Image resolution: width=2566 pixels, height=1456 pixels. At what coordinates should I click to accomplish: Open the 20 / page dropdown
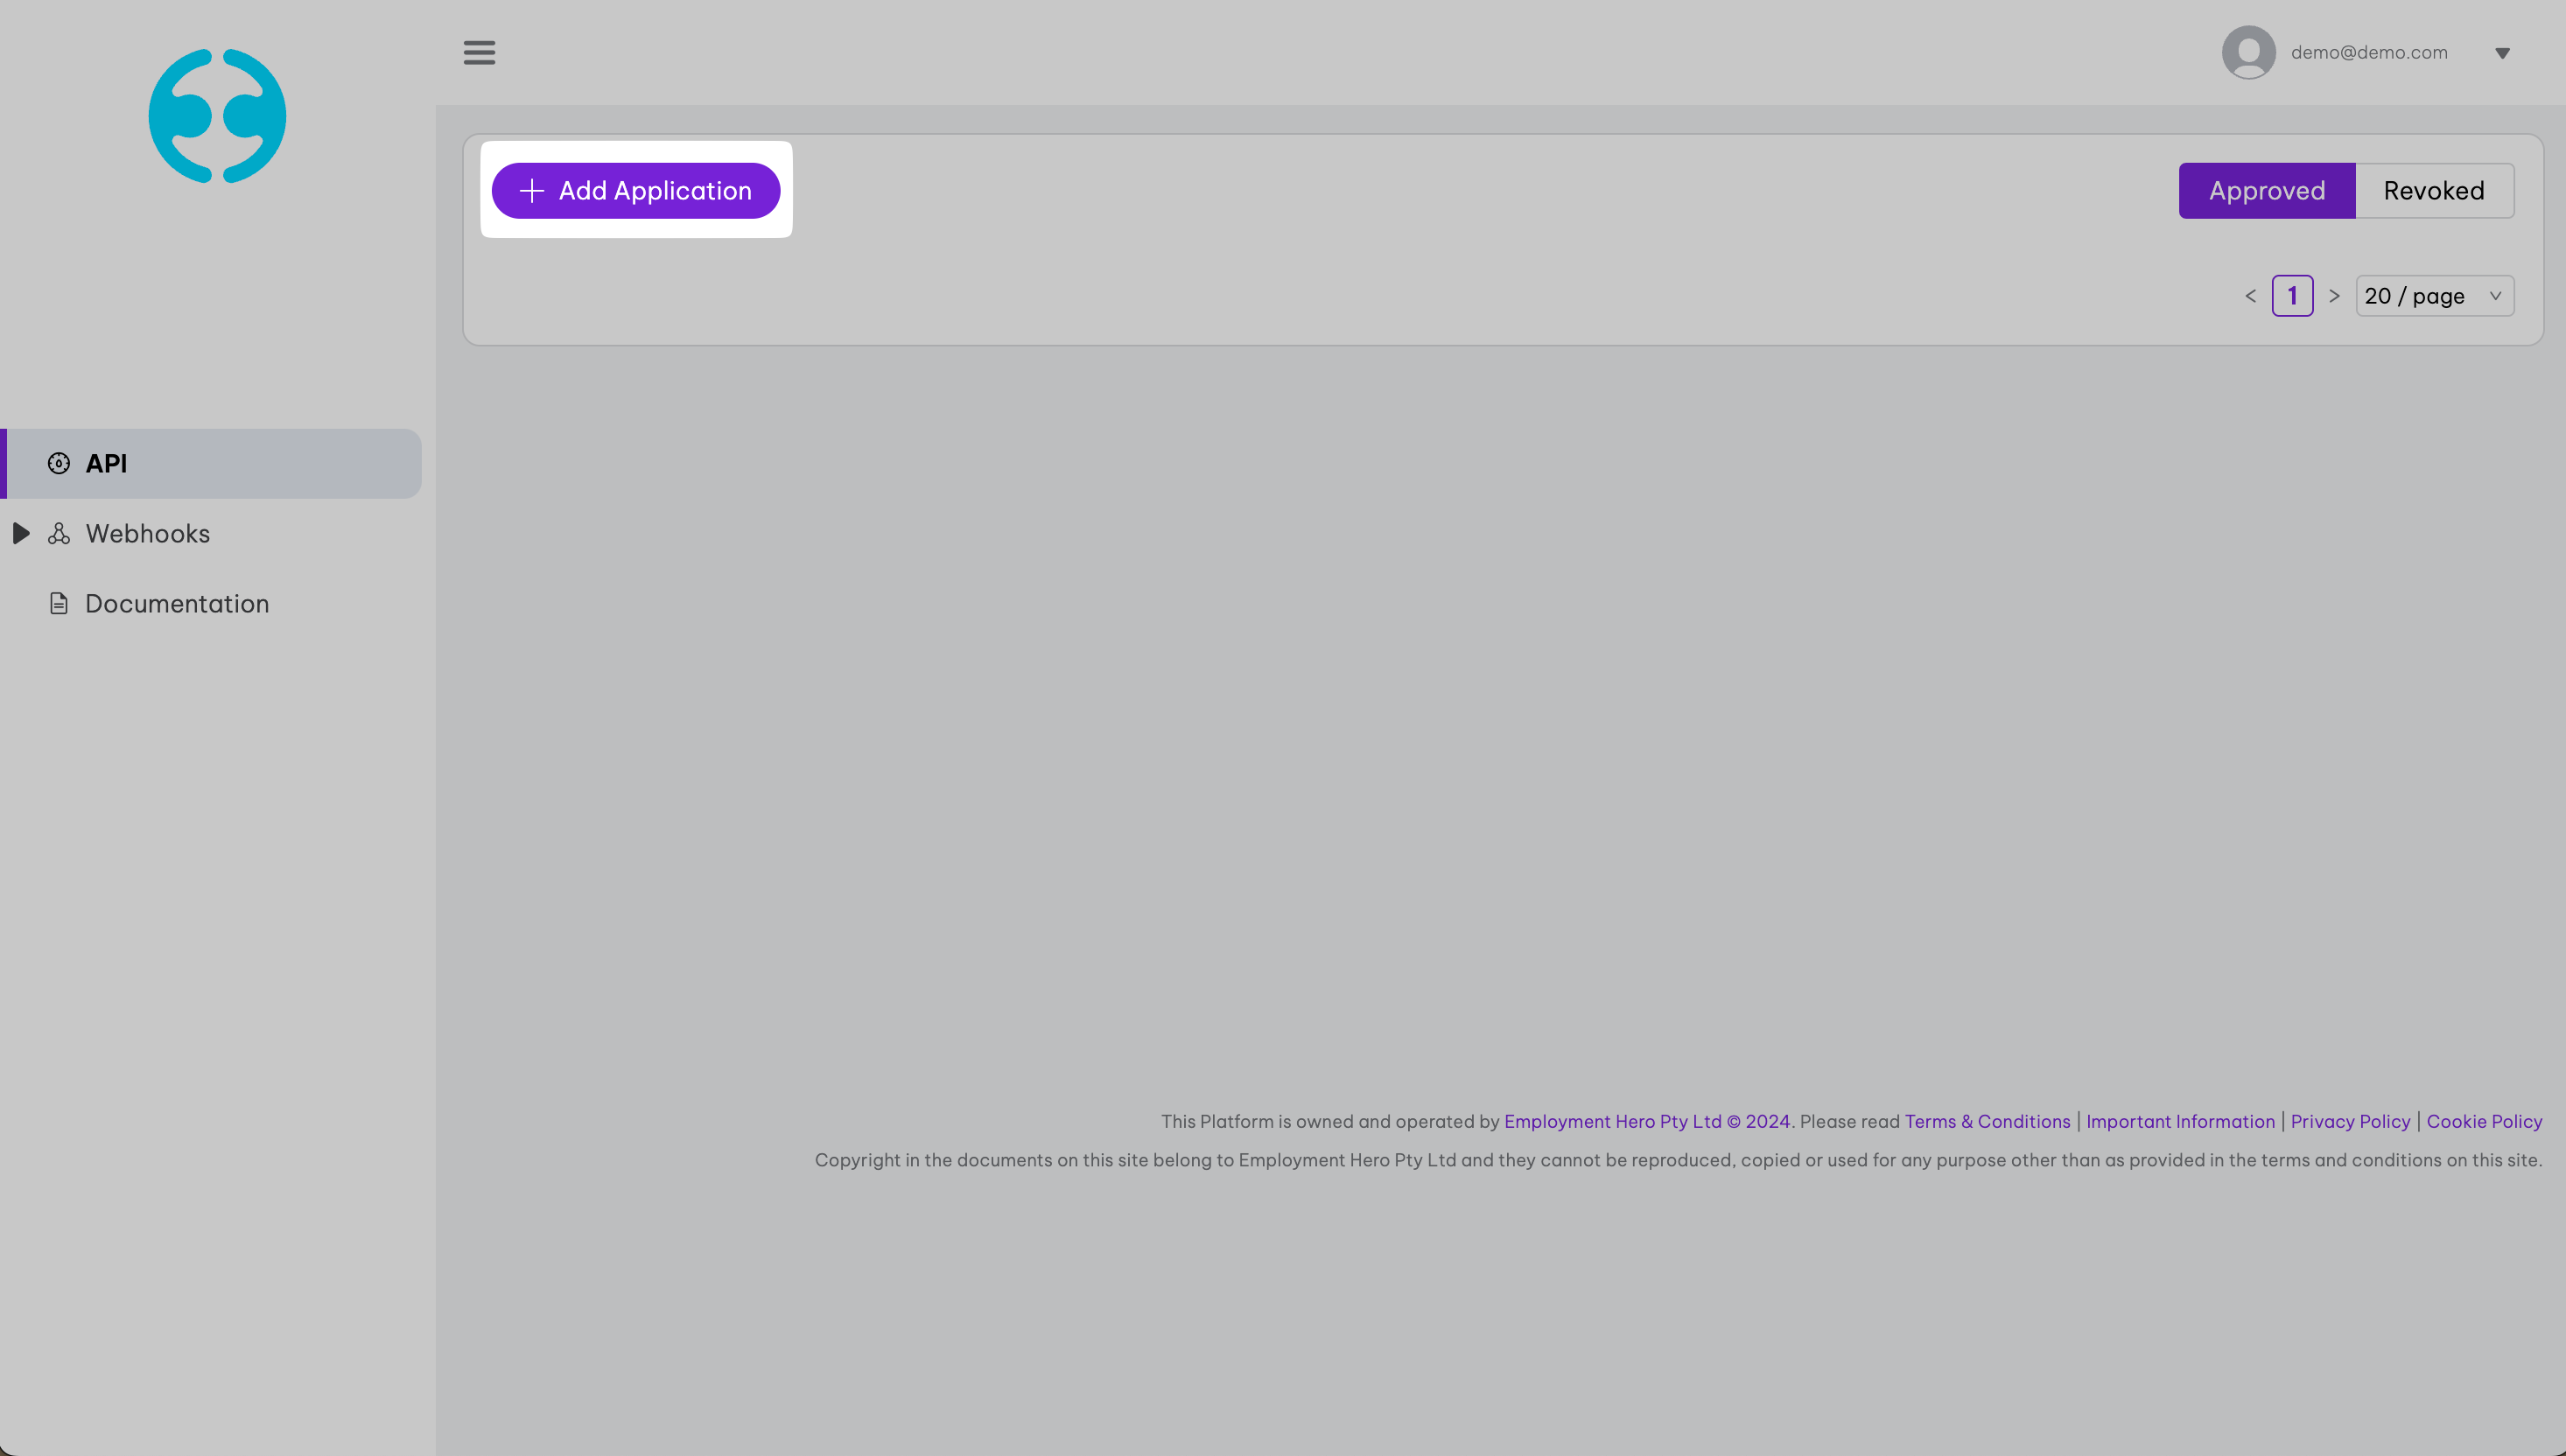[2433, 296]
